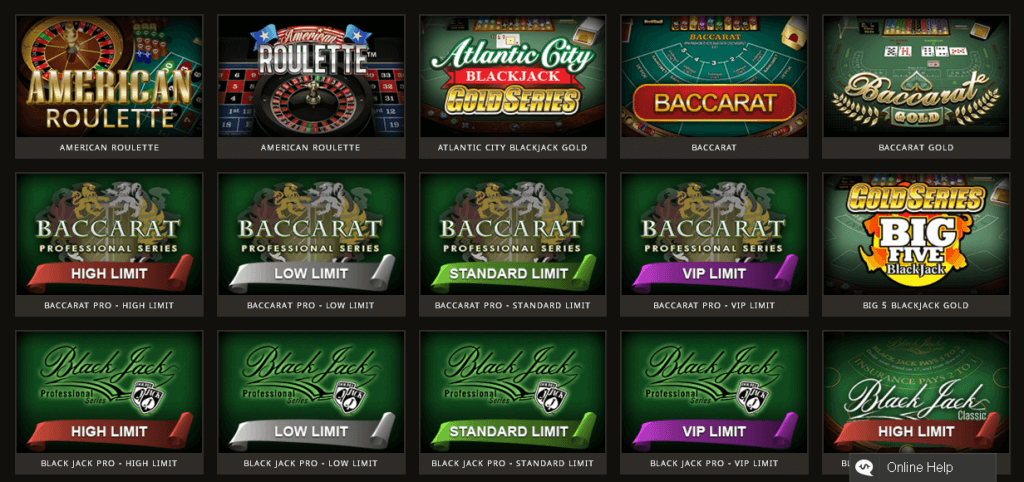Choose Baccarat Professional Series Low Limit
The width and height of the screenshot is (1024, 482).
(x=311, y=234)
